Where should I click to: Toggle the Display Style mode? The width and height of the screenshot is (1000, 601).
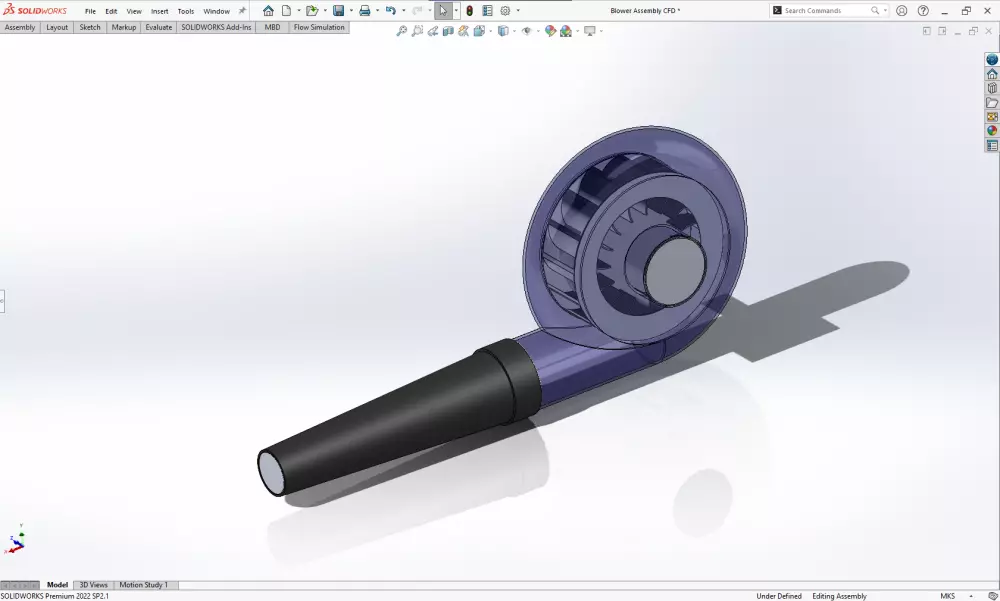[504, 31]
